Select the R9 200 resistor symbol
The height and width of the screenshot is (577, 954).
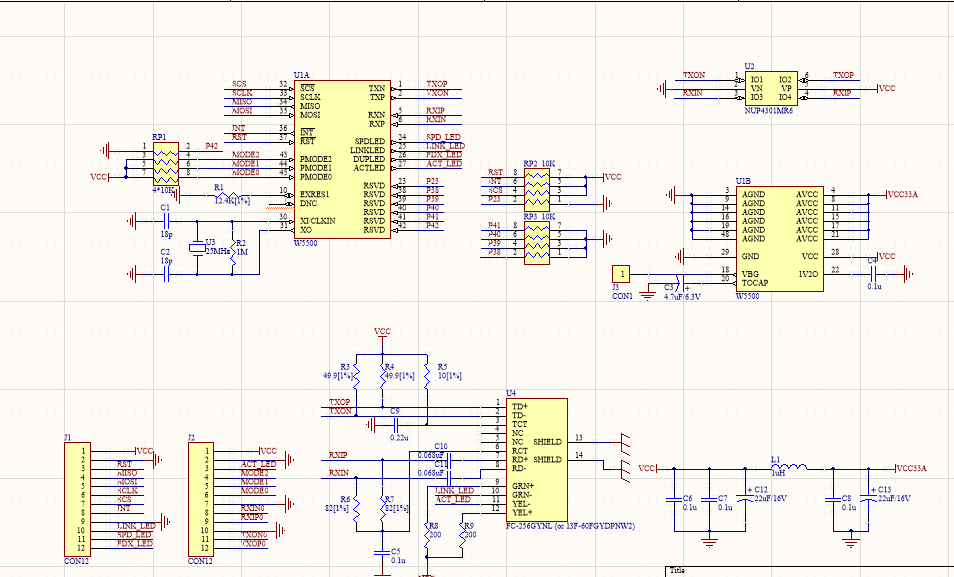462,535
